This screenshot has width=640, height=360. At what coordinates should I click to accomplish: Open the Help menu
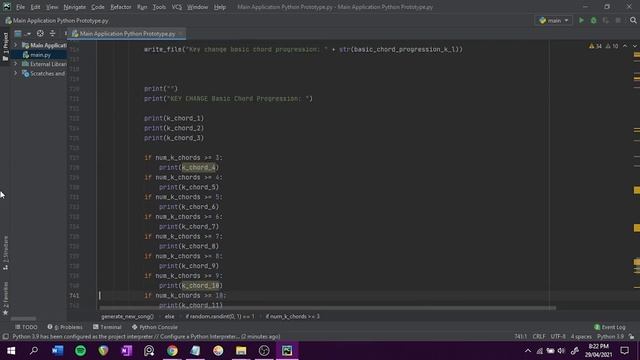click(220, 7)
